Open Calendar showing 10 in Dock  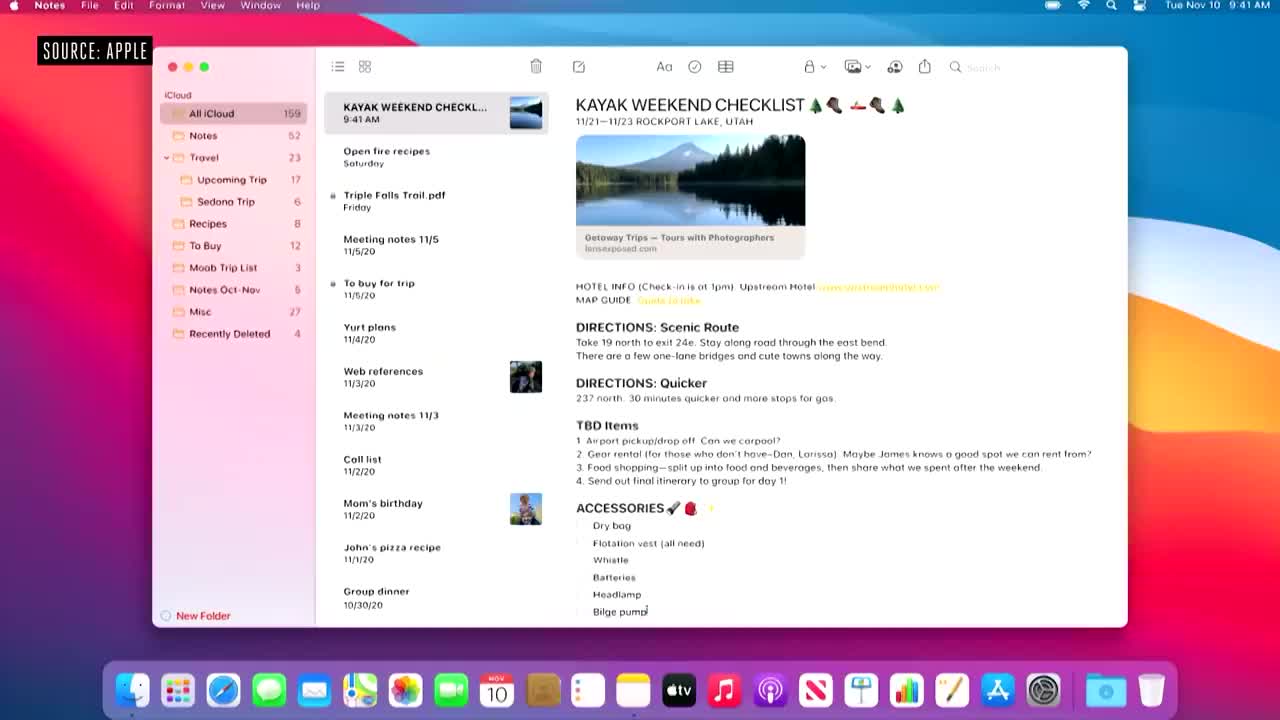click(497, 690)
